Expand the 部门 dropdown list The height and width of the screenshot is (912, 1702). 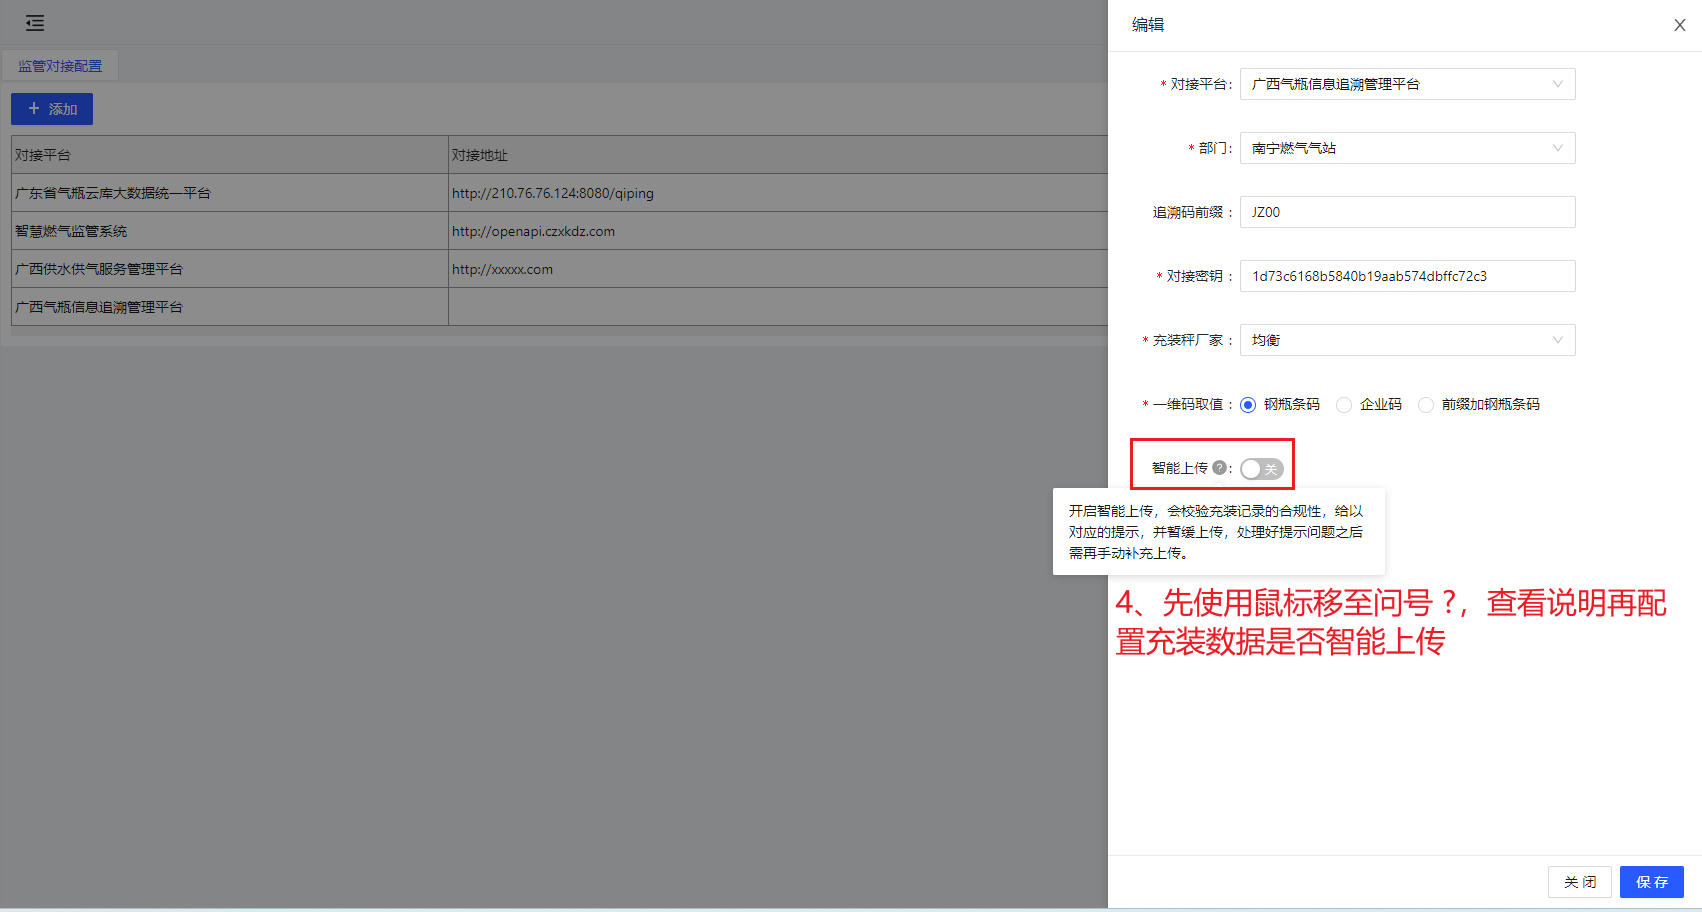tap(1407, 148)
